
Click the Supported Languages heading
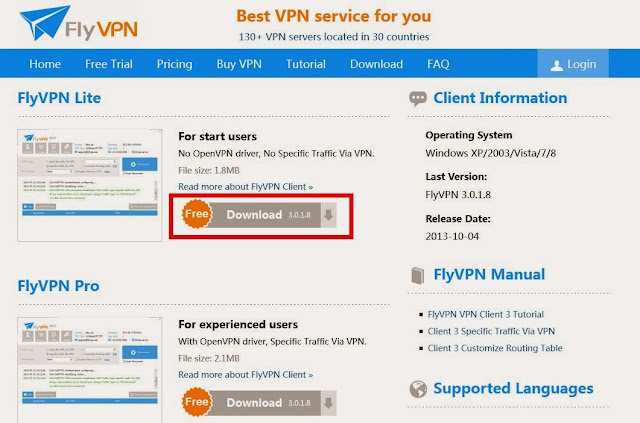[513, 389]
